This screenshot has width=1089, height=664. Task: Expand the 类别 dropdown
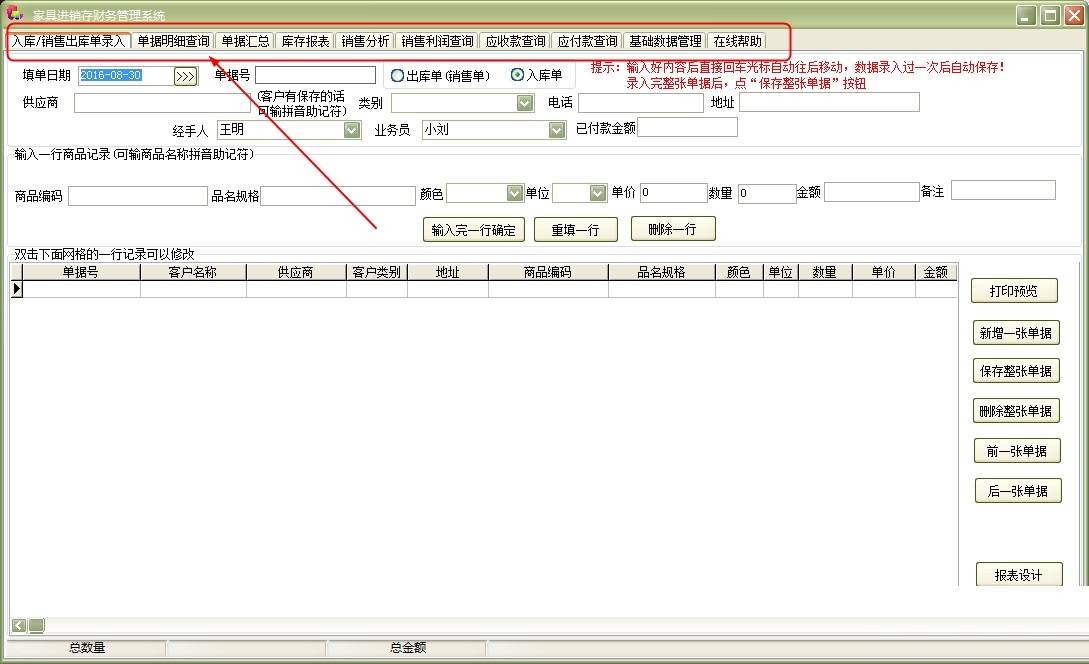[x=525, y=103]
